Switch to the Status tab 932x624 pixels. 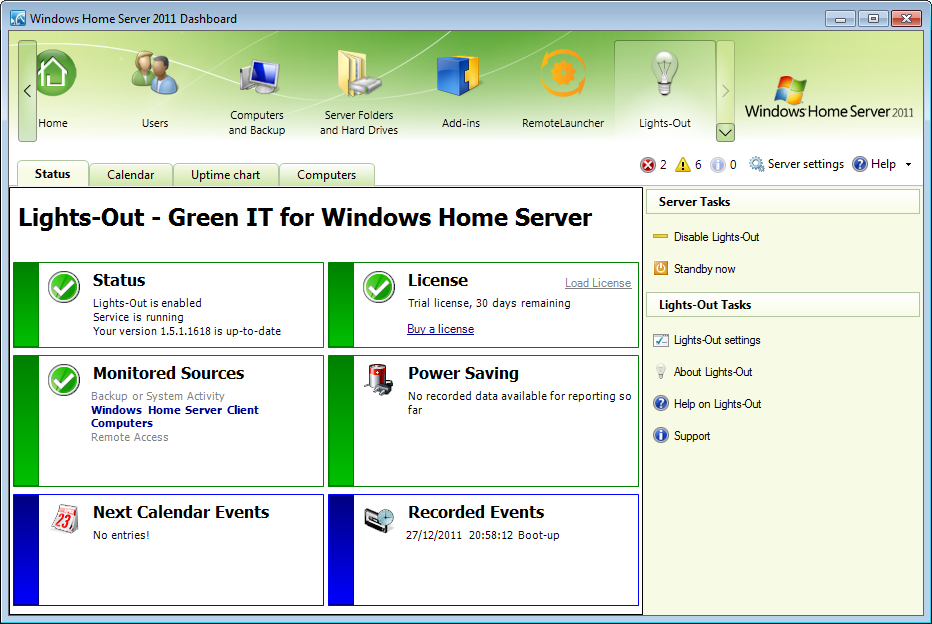52,174
